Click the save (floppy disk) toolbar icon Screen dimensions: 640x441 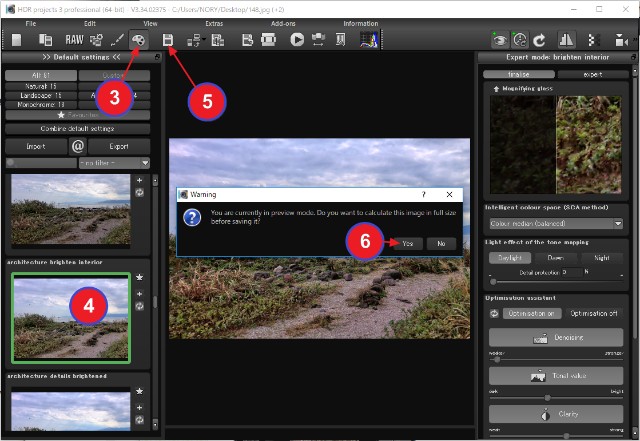(x=169, y=40)
